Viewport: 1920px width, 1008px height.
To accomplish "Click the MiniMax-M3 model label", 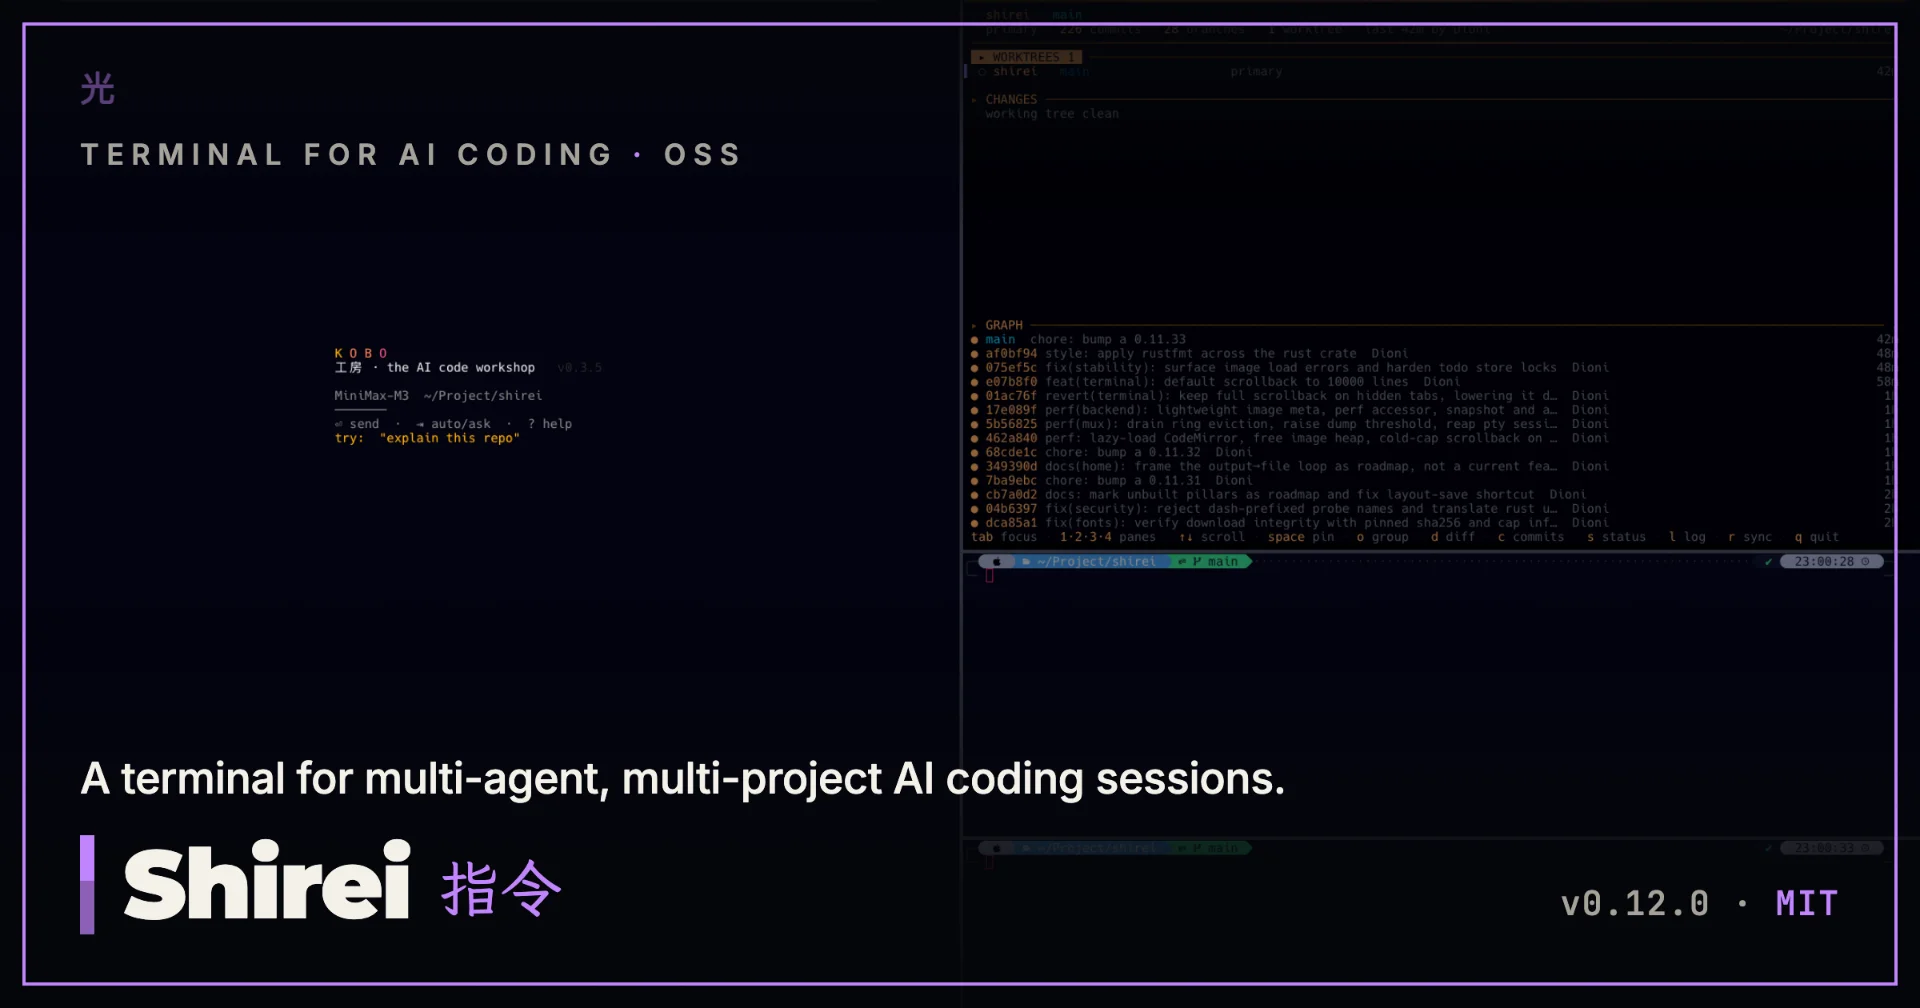I will (371, 396).
